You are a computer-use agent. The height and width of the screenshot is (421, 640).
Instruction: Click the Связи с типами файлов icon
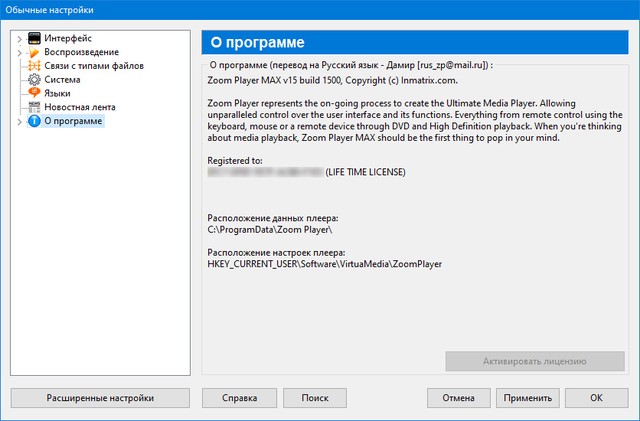(x=34, y=66)
